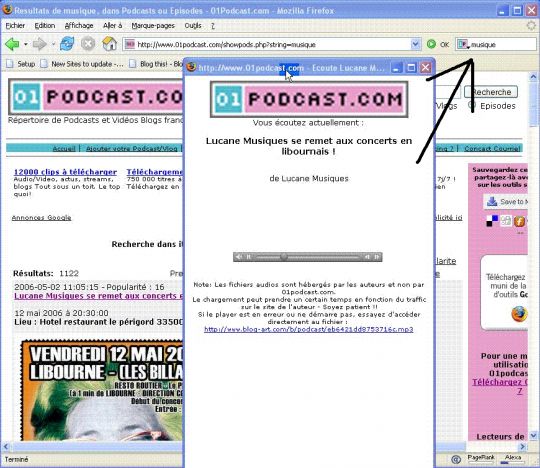Click the grey grid share icon in sidebar
Image resolution: width=540 pixels, height=468 pixels.
(x=506, y=221)
